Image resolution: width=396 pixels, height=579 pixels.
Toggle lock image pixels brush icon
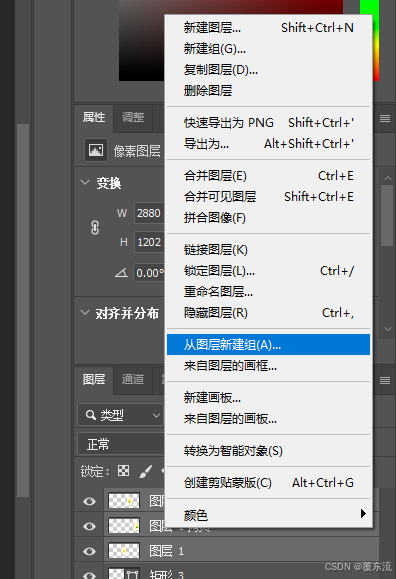point(146,471)
